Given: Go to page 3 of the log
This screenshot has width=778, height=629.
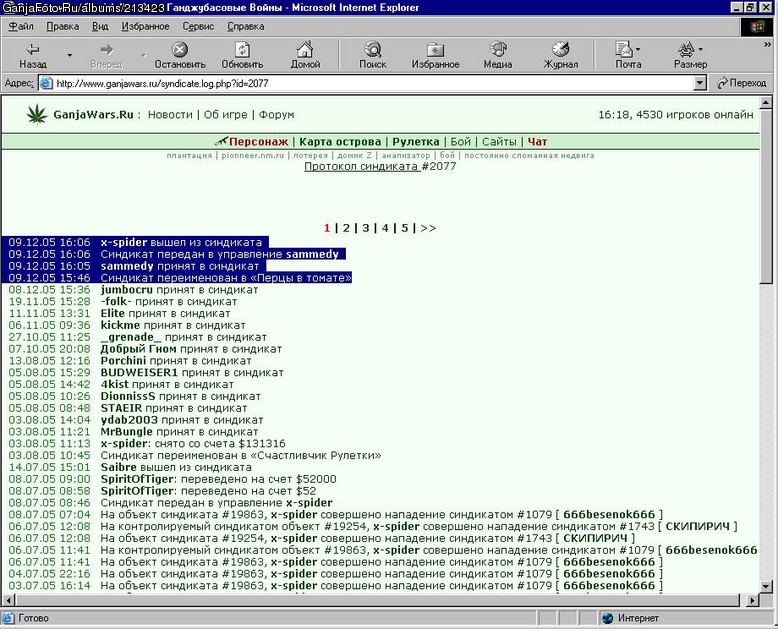Looking at the screenshot, I should tap(366, 228).
